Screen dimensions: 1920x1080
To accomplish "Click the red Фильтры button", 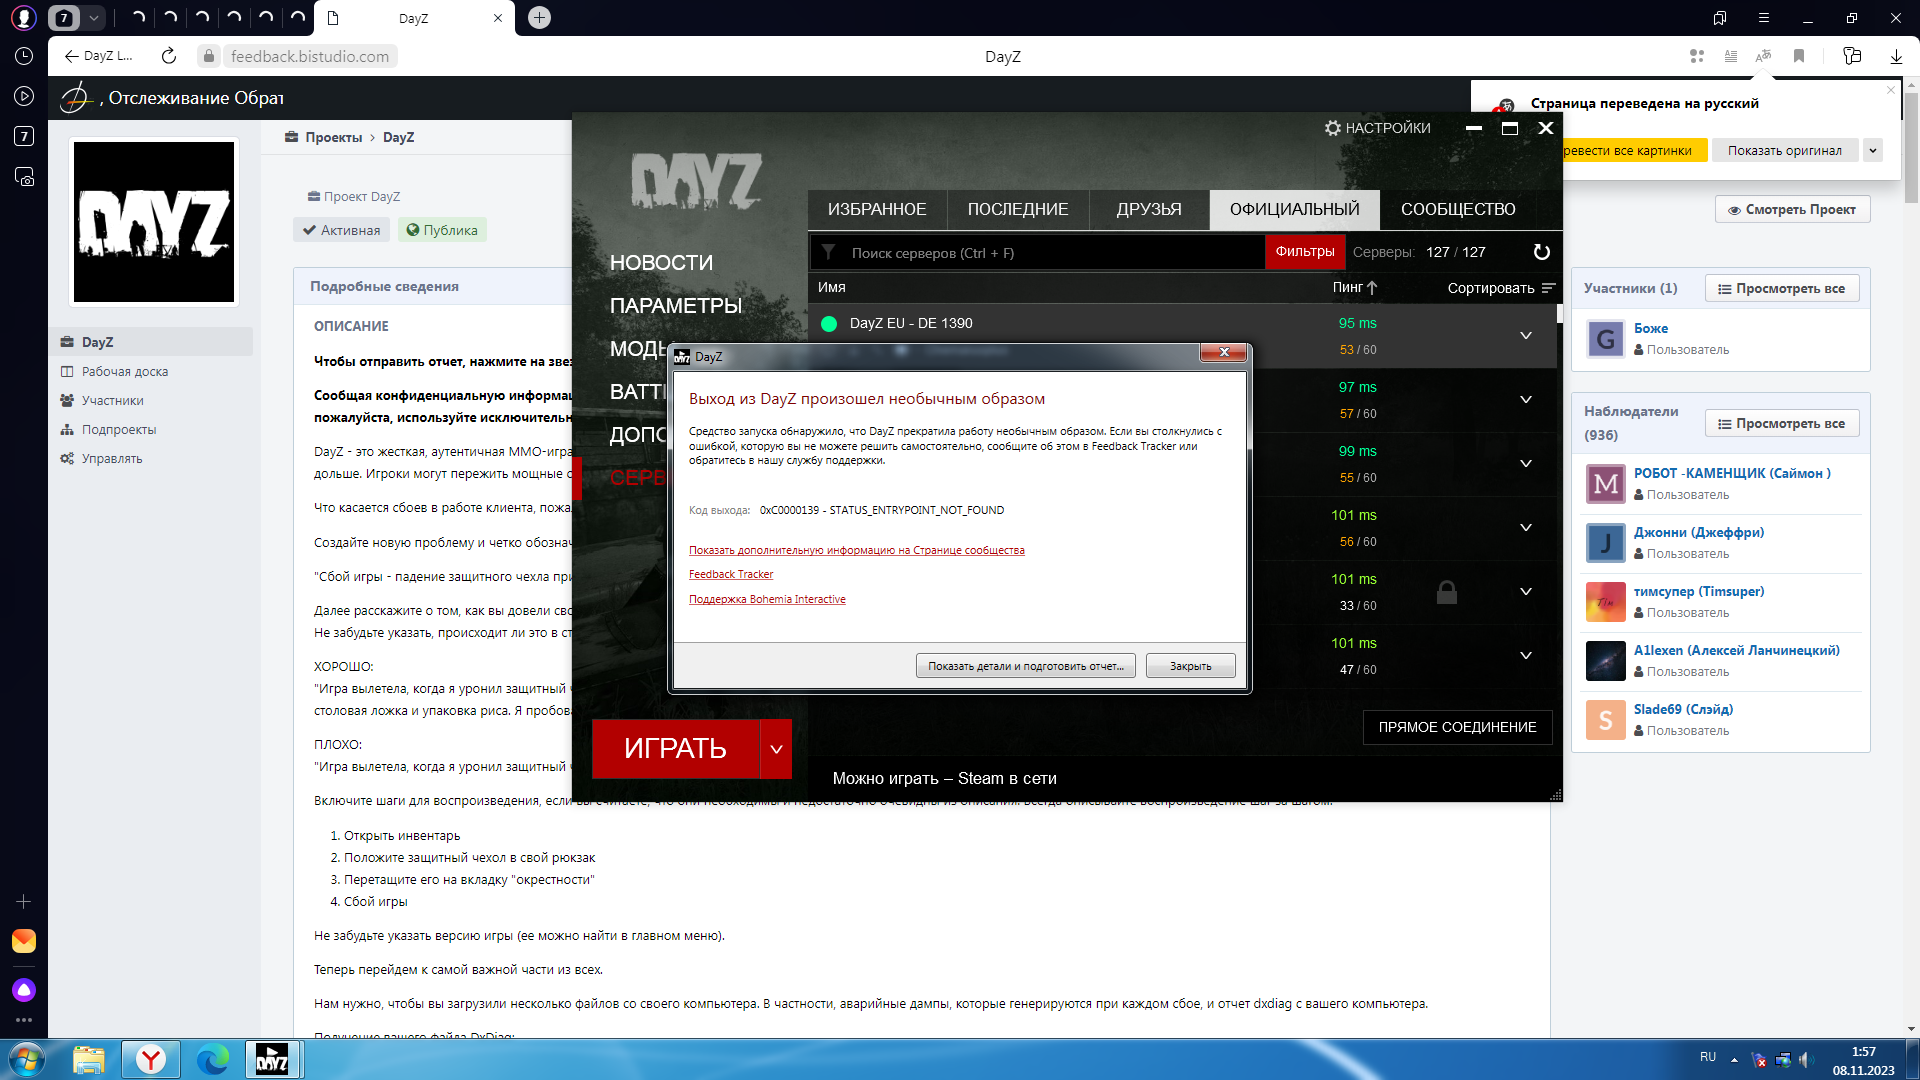I will [1305, 252].
